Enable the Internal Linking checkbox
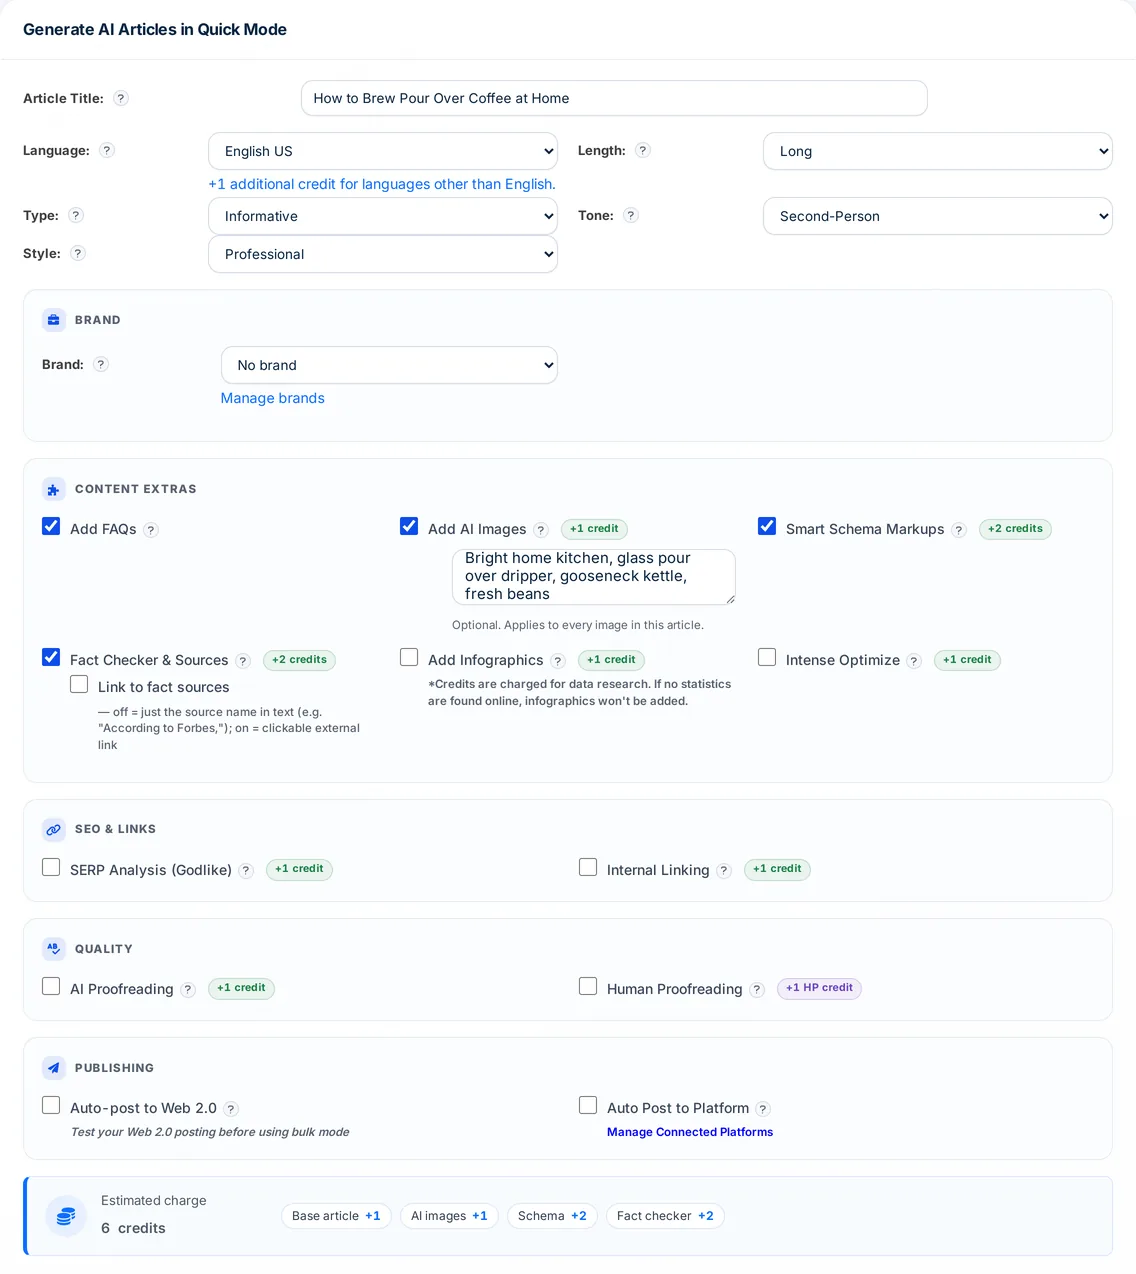This screenshot has width=1136, height=1274. pyautogui.click(x=588, y=867)
